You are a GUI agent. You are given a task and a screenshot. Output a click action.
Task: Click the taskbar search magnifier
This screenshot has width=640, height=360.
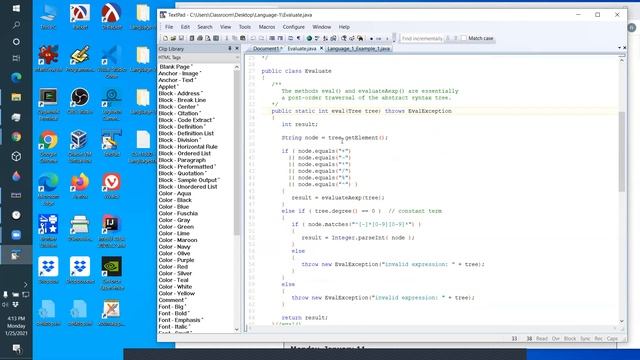pos(16,25)
